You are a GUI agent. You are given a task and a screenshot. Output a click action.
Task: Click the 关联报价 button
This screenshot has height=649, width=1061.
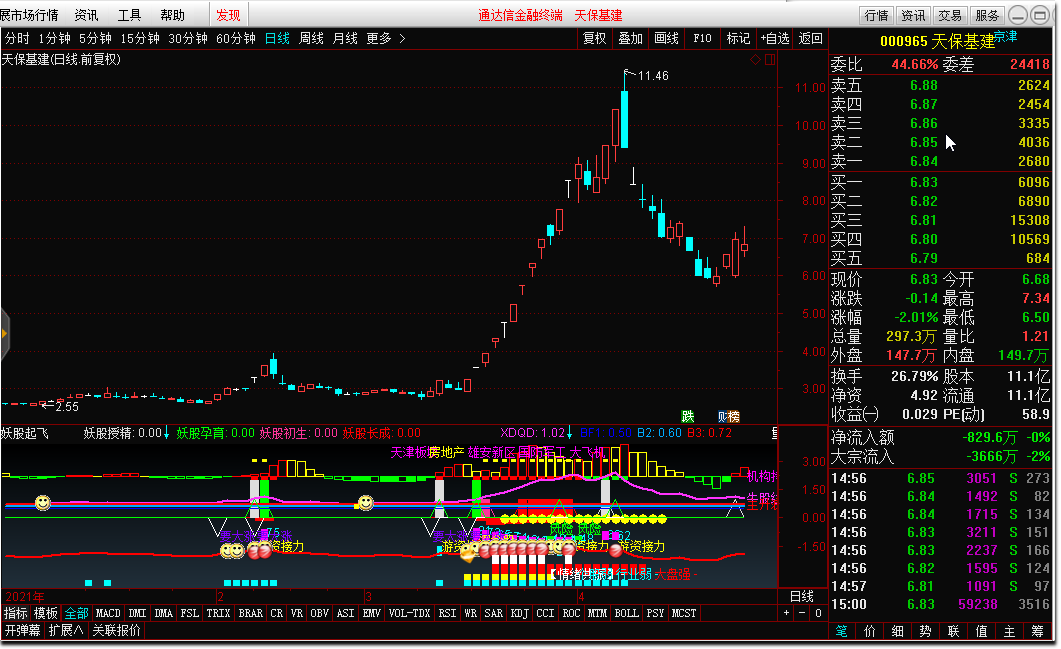coord(116,631)
